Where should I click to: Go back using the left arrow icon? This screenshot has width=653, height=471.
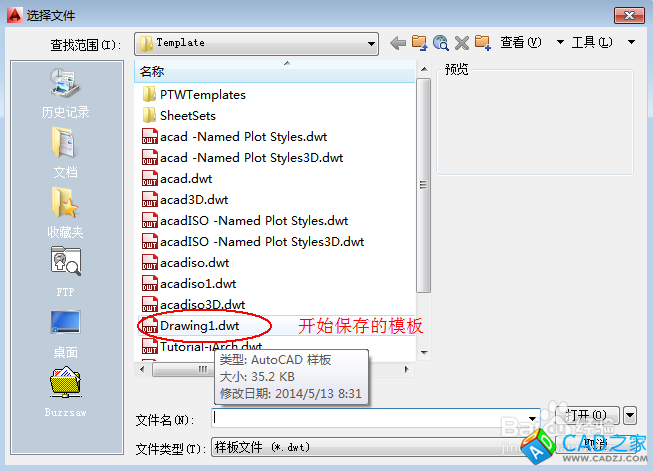[x=398, y=43]
